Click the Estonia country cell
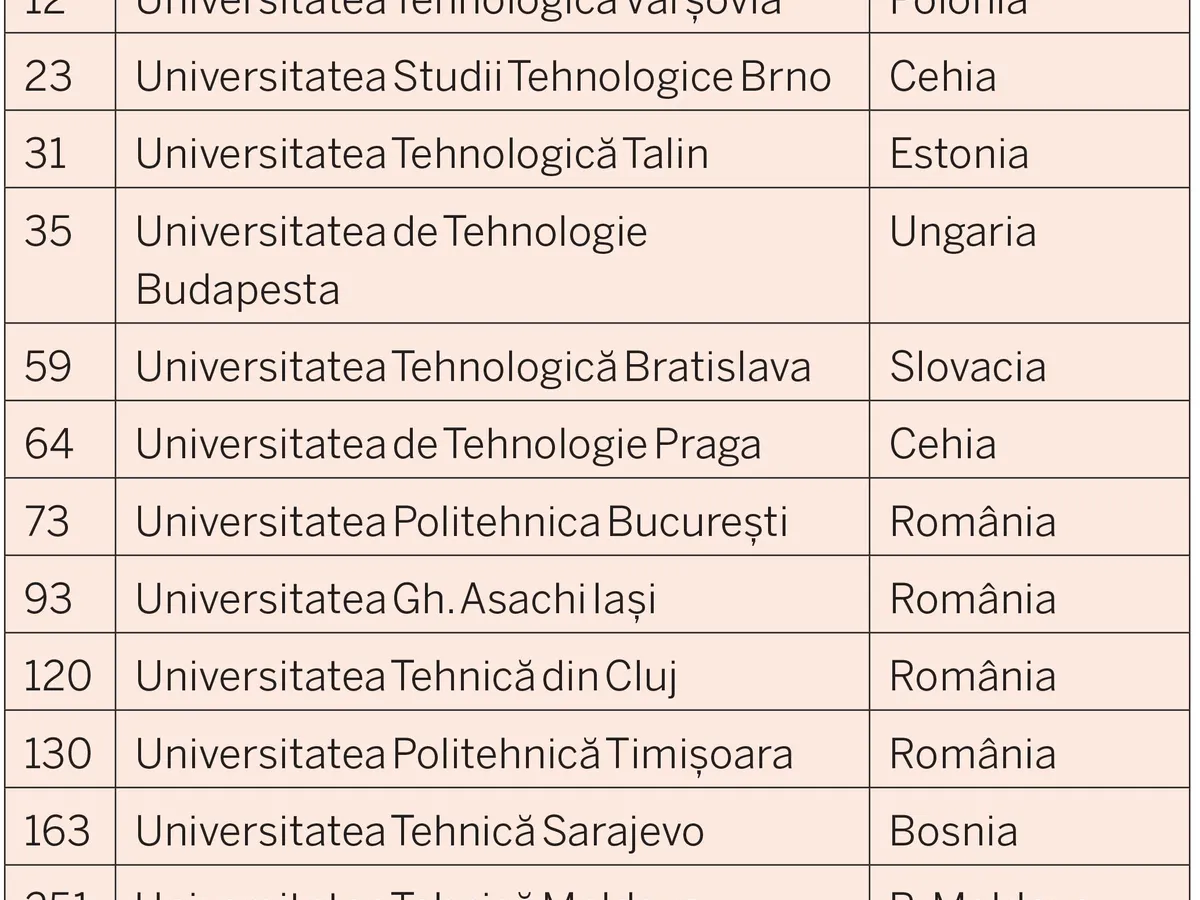 (x=959, y=154)
